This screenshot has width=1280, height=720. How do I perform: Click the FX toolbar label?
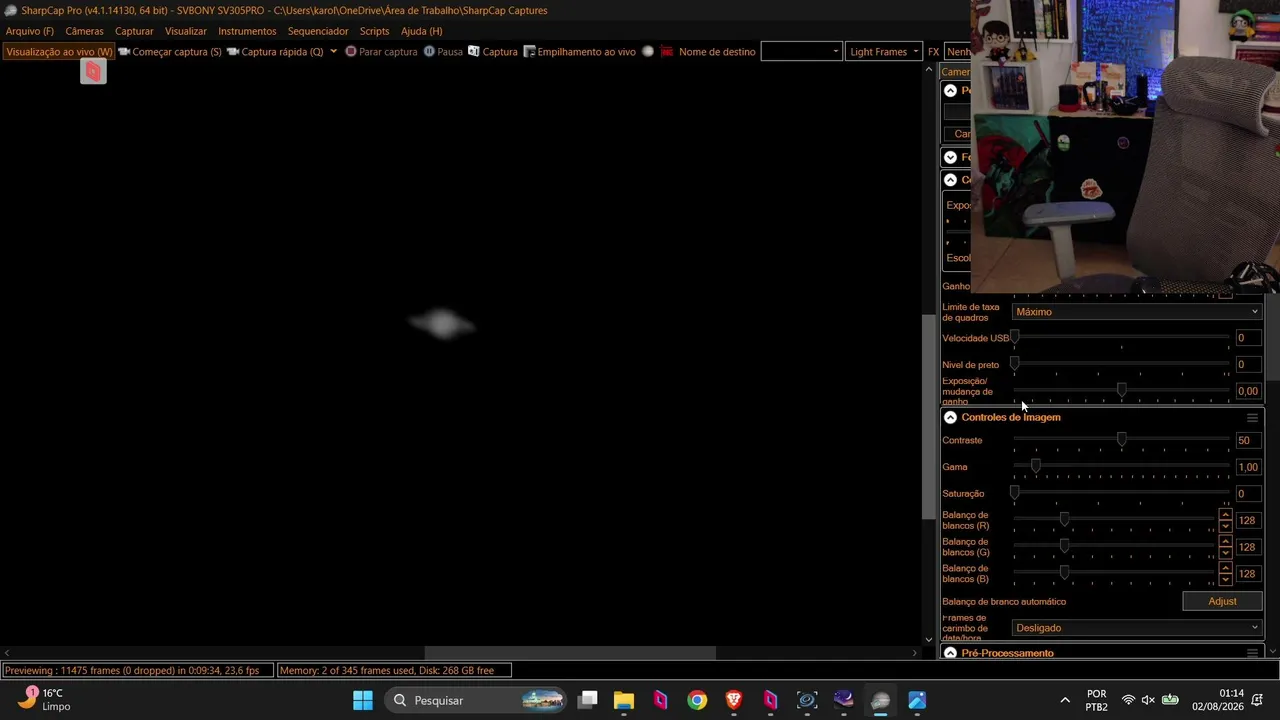933,51
